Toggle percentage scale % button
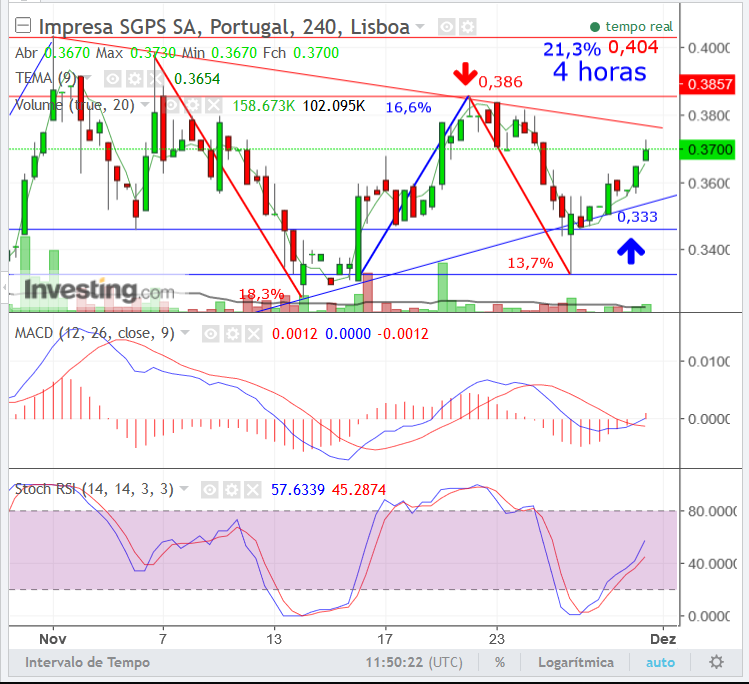Screen dimensions: 749x684 point(500,663)
